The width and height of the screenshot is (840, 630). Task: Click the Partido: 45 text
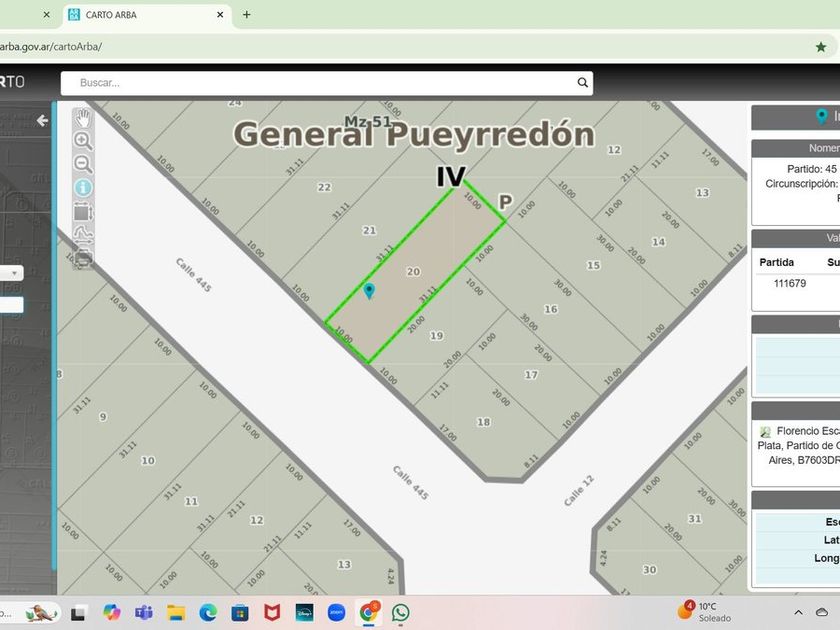[812, 169]
